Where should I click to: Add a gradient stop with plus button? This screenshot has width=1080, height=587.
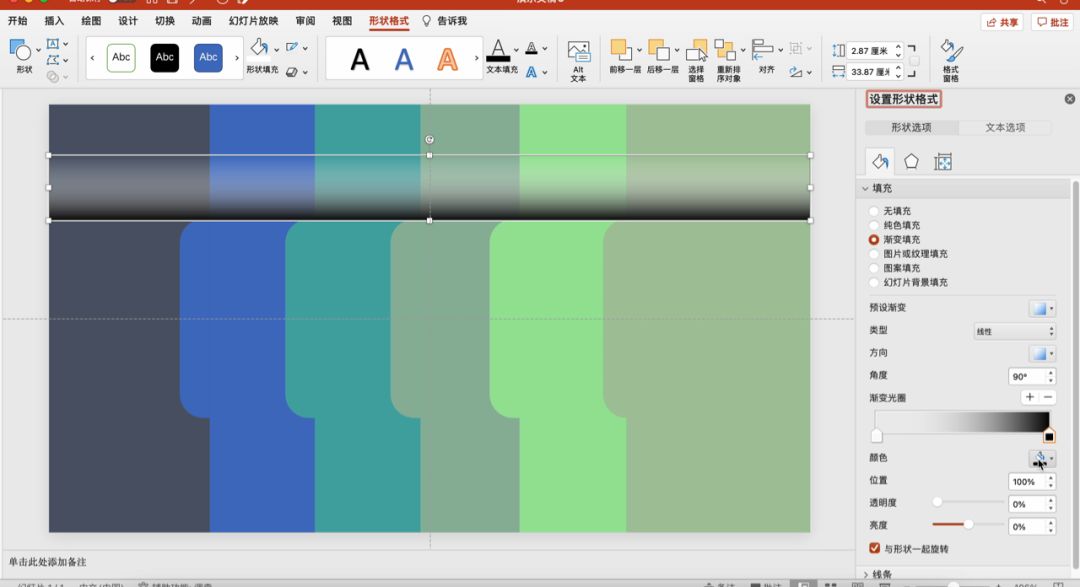tap(1030, 397)
